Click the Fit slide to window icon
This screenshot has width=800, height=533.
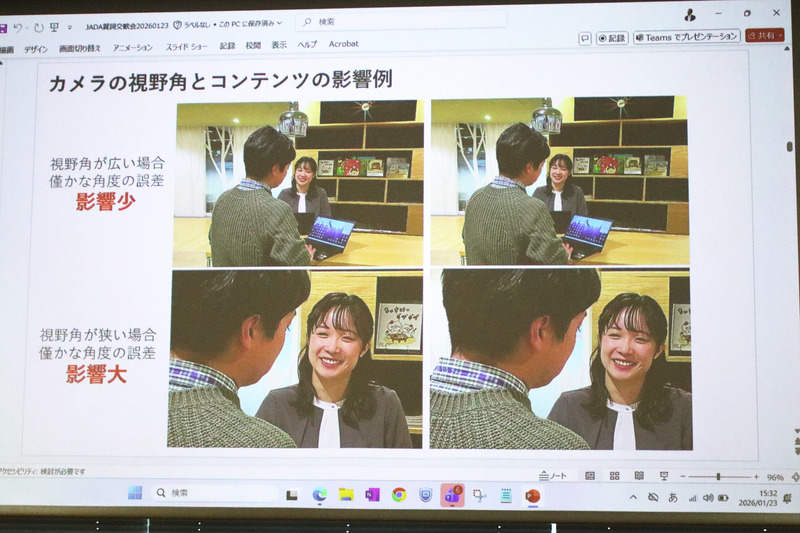pos(795,477)
